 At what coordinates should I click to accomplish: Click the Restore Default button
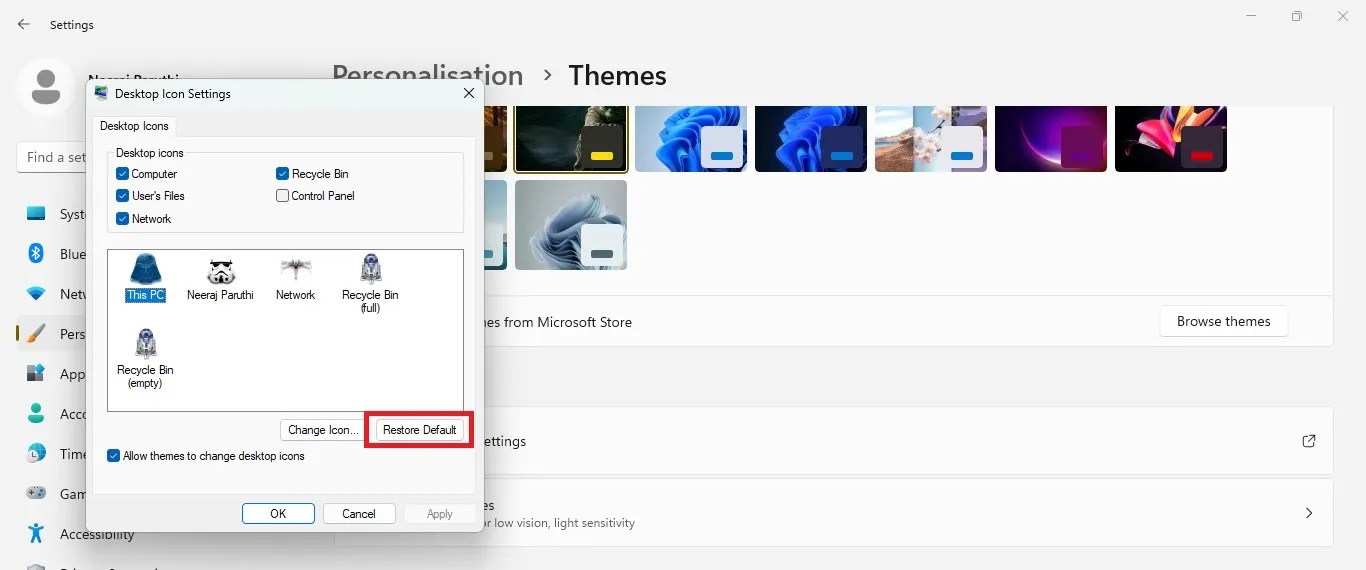click(419, 430)
